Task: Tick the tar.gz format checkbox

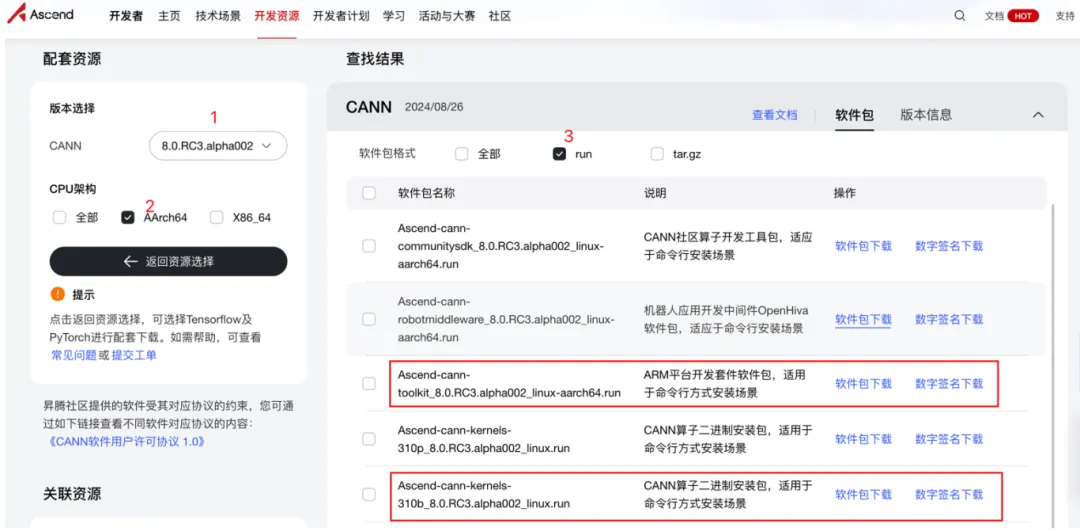Action: click(x=657, y=154)
